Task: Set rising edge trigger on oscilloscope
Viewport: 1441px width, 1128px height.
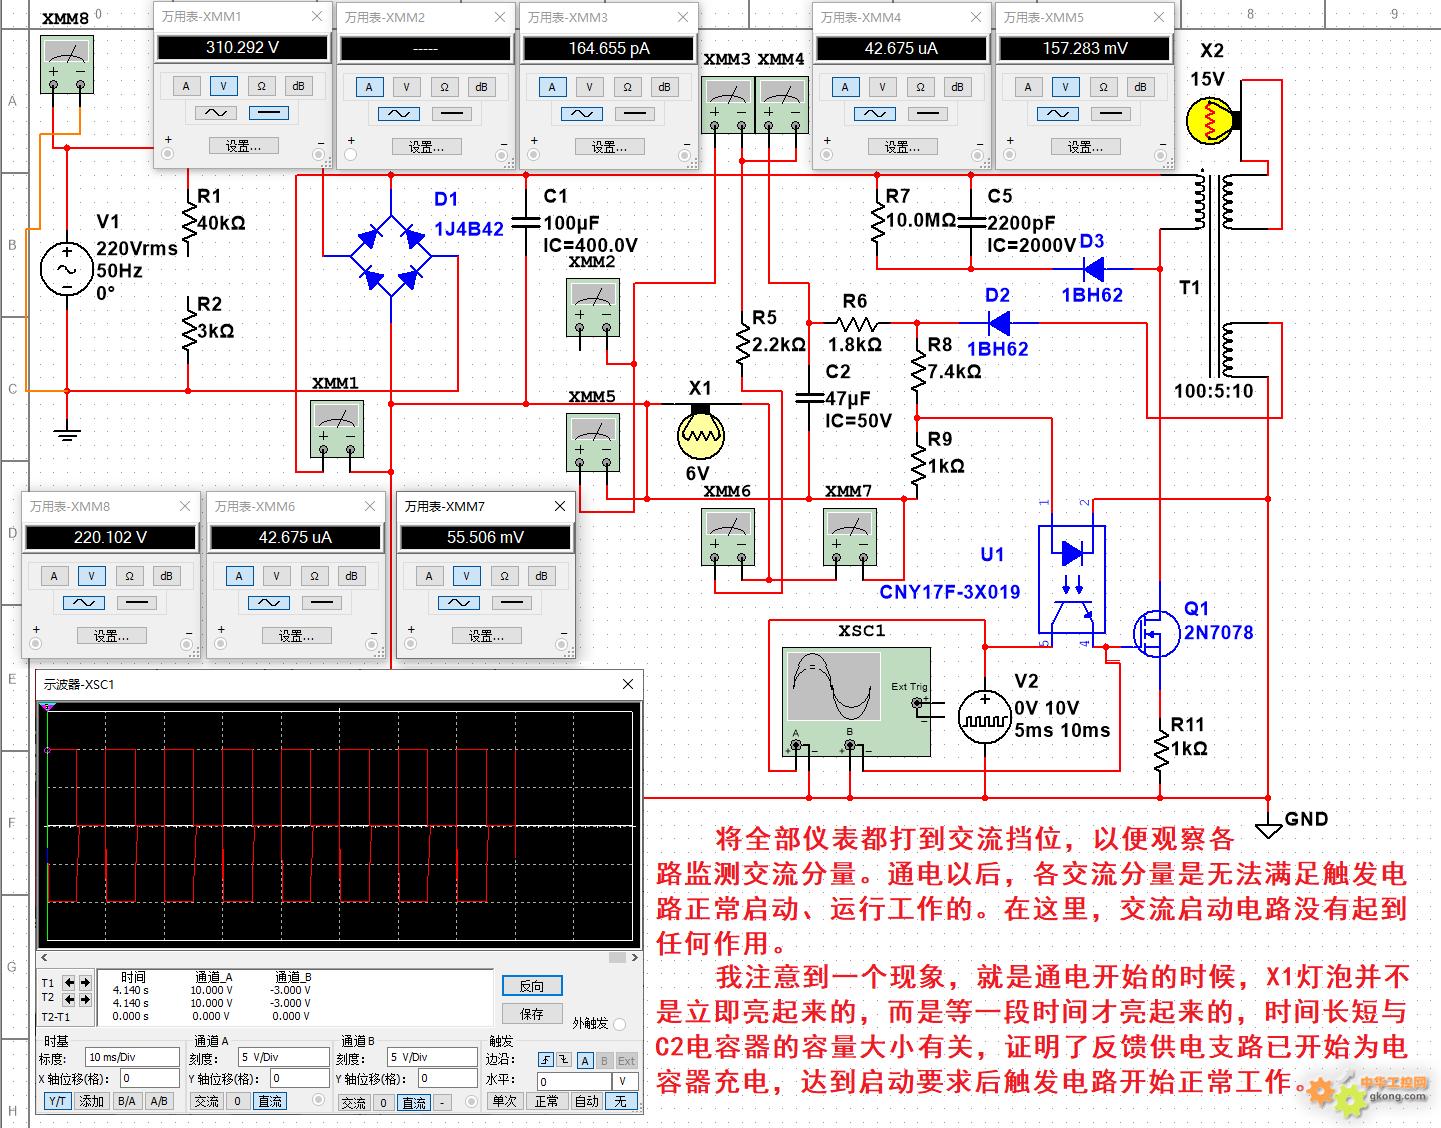Action: coord(546,1060)
